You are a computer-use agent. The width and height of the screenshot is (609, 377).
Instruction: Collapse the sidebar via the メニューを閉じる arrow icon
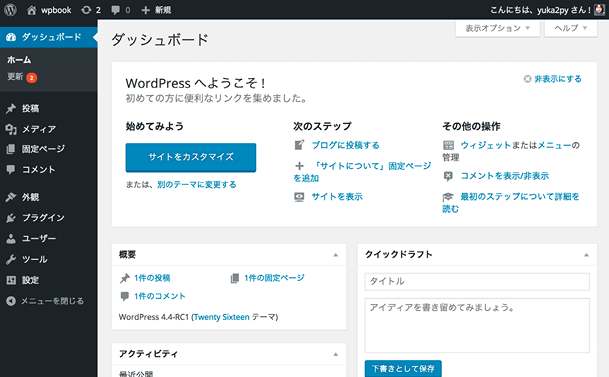tap(11, 301)
